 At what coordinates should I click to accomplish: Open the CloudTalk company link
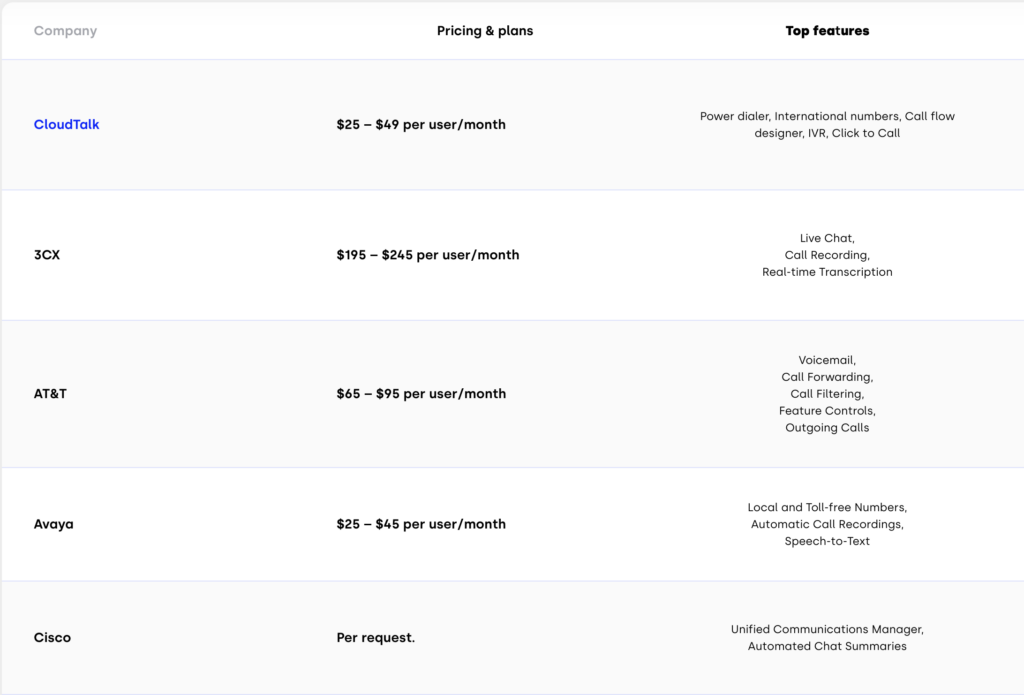(x=67, y=125)
